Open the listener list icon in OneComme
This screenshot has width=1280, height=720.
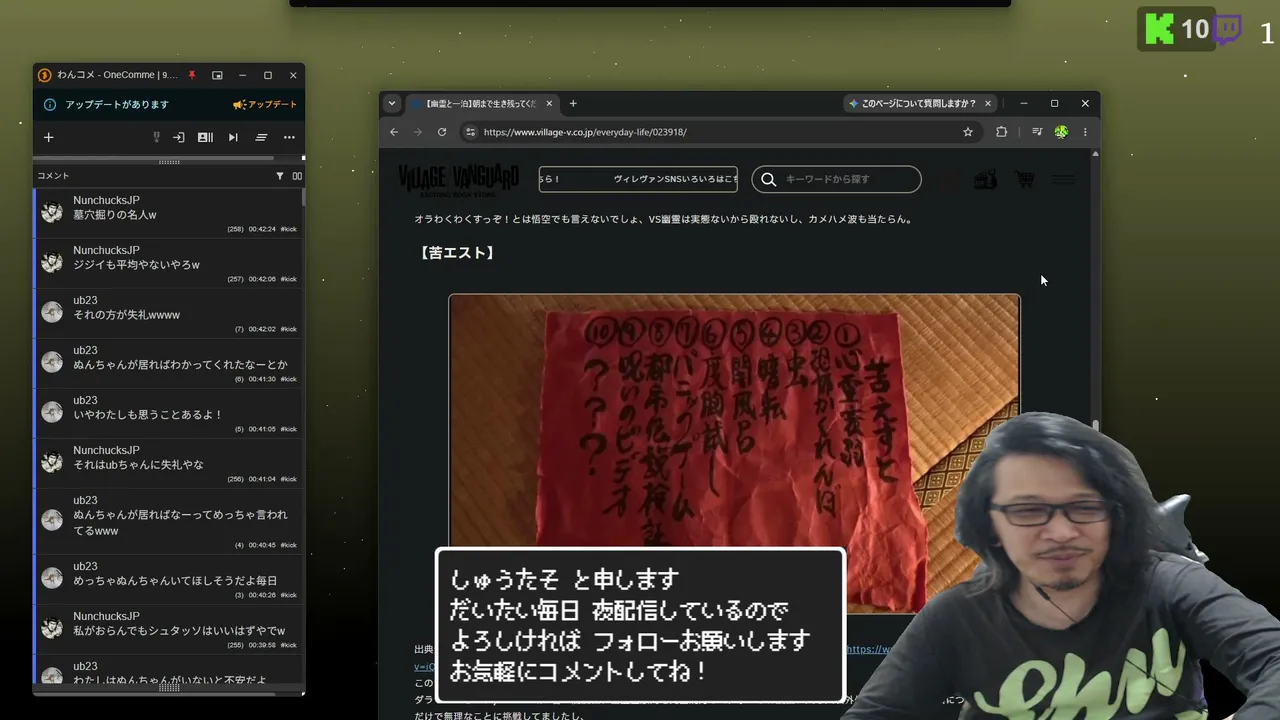pos(205,137)
